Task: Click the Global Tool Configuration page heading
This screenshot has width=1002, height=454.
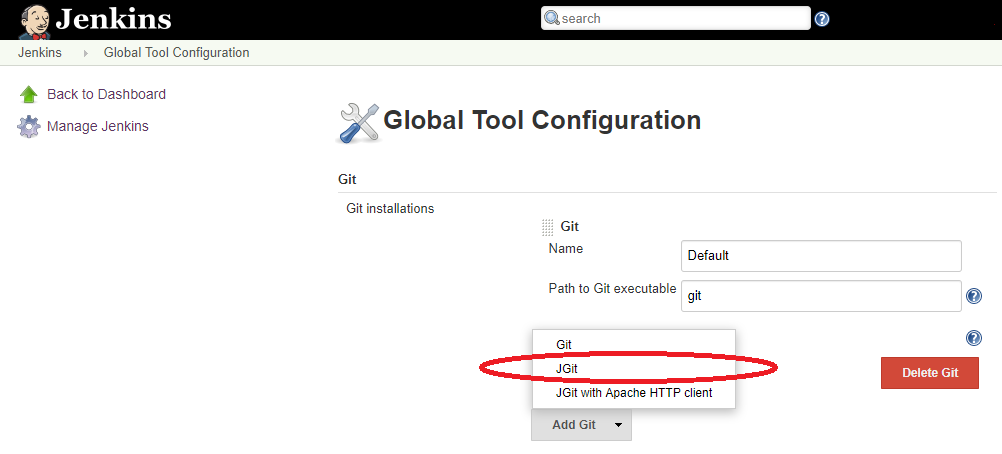Action: pos(542,120)
